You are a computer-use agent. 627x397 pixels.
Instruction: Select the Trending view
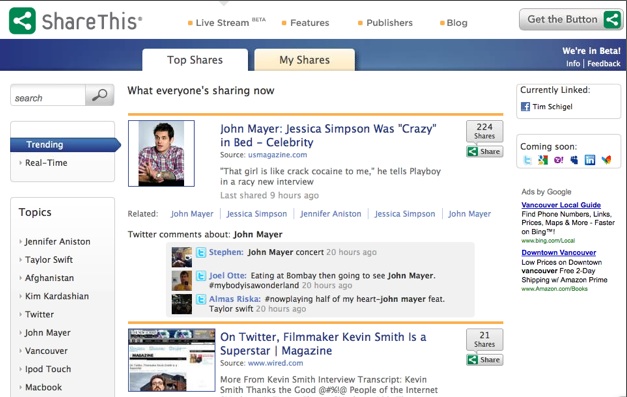tap(65, 144)
